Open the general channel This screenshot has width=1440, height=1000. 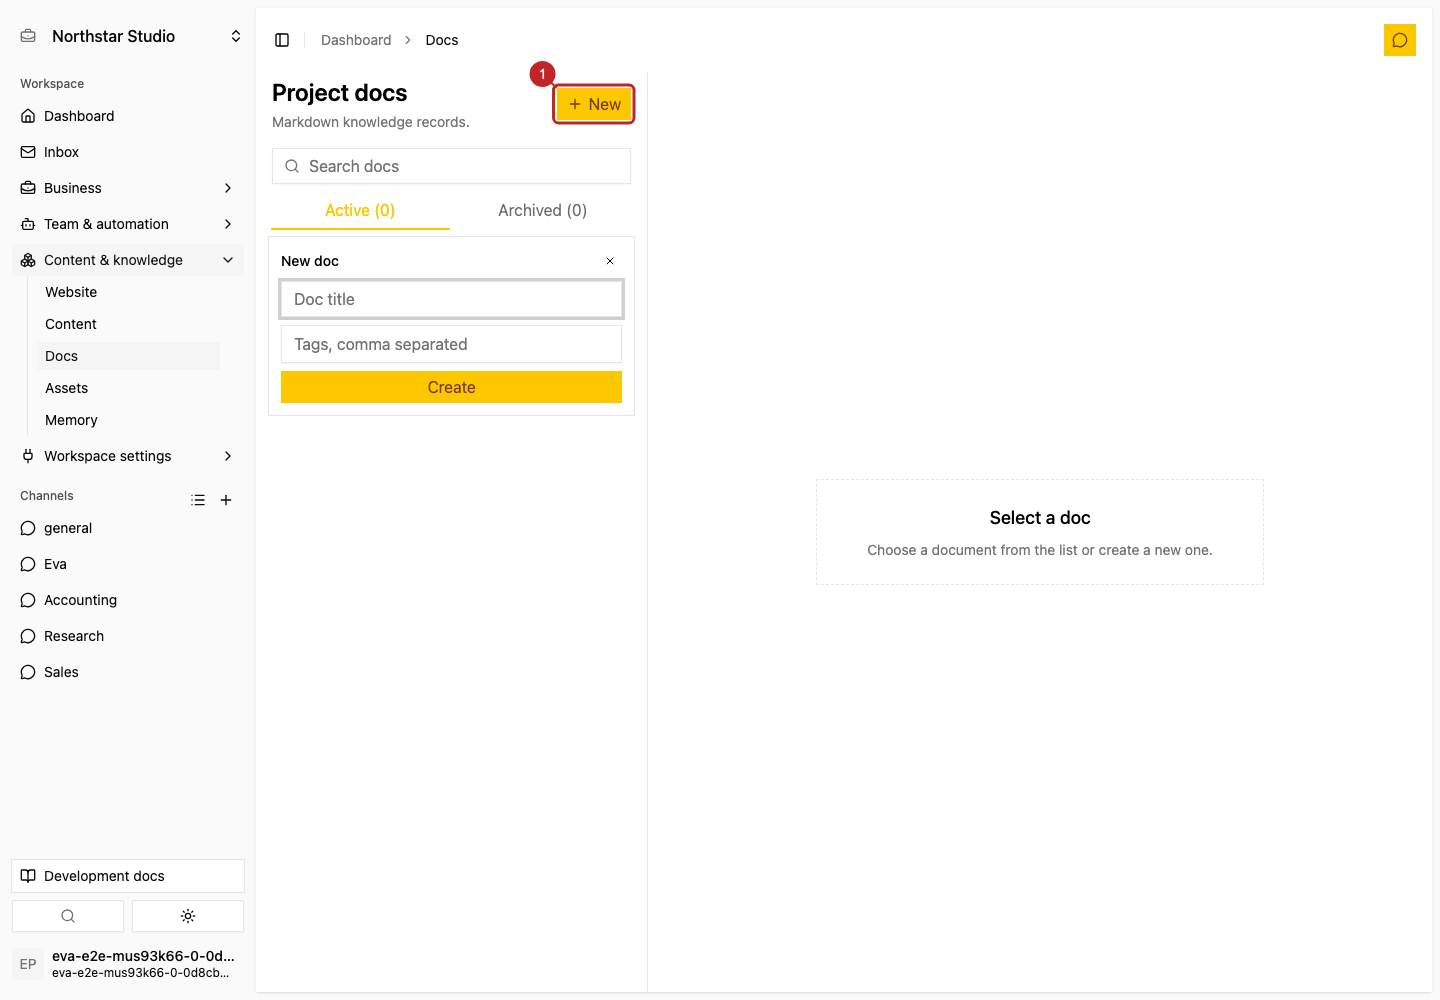point(128,528)
